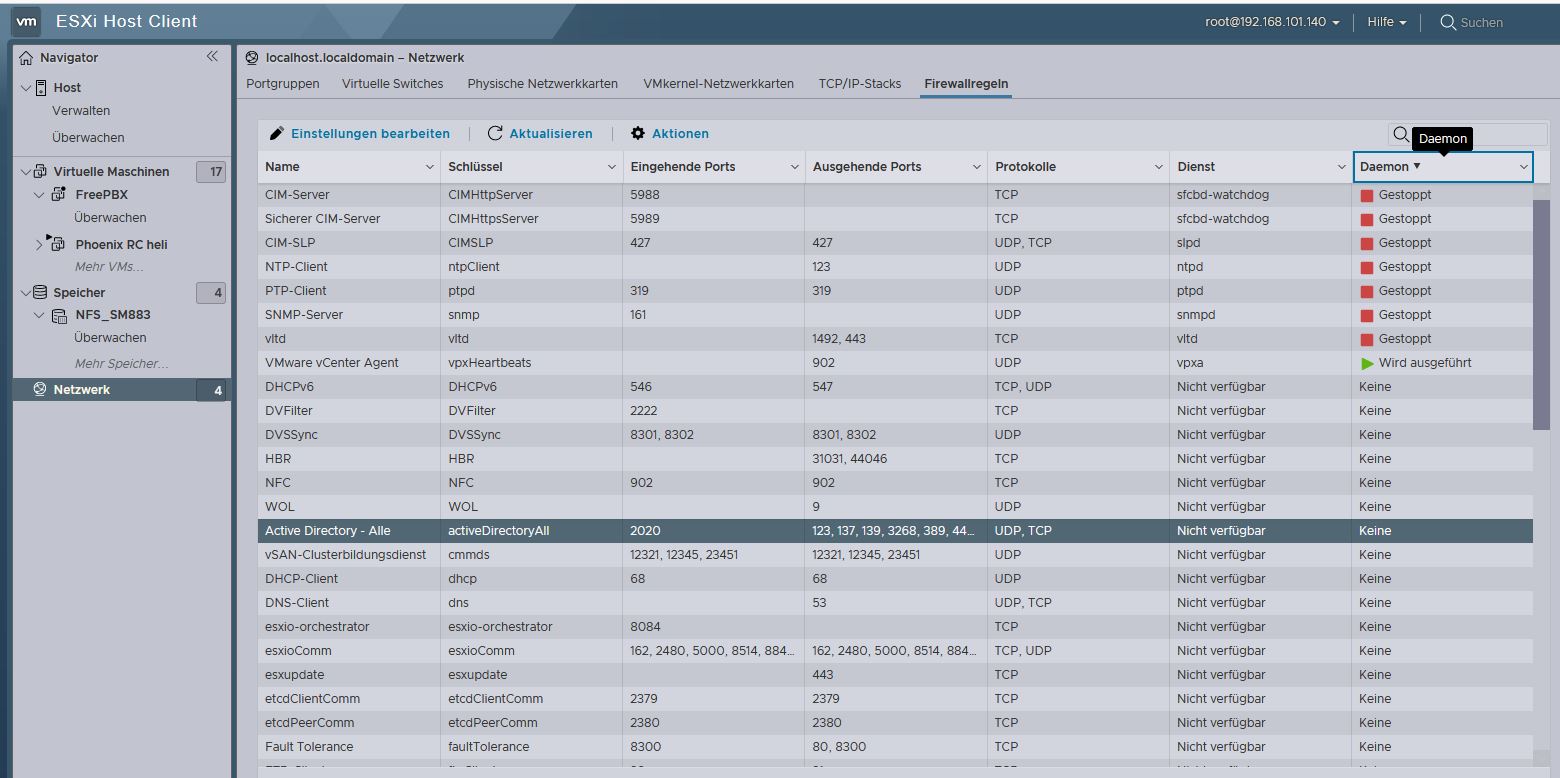
Task: Click the Aktualisieren refresh icon
Action: [495, 134]
